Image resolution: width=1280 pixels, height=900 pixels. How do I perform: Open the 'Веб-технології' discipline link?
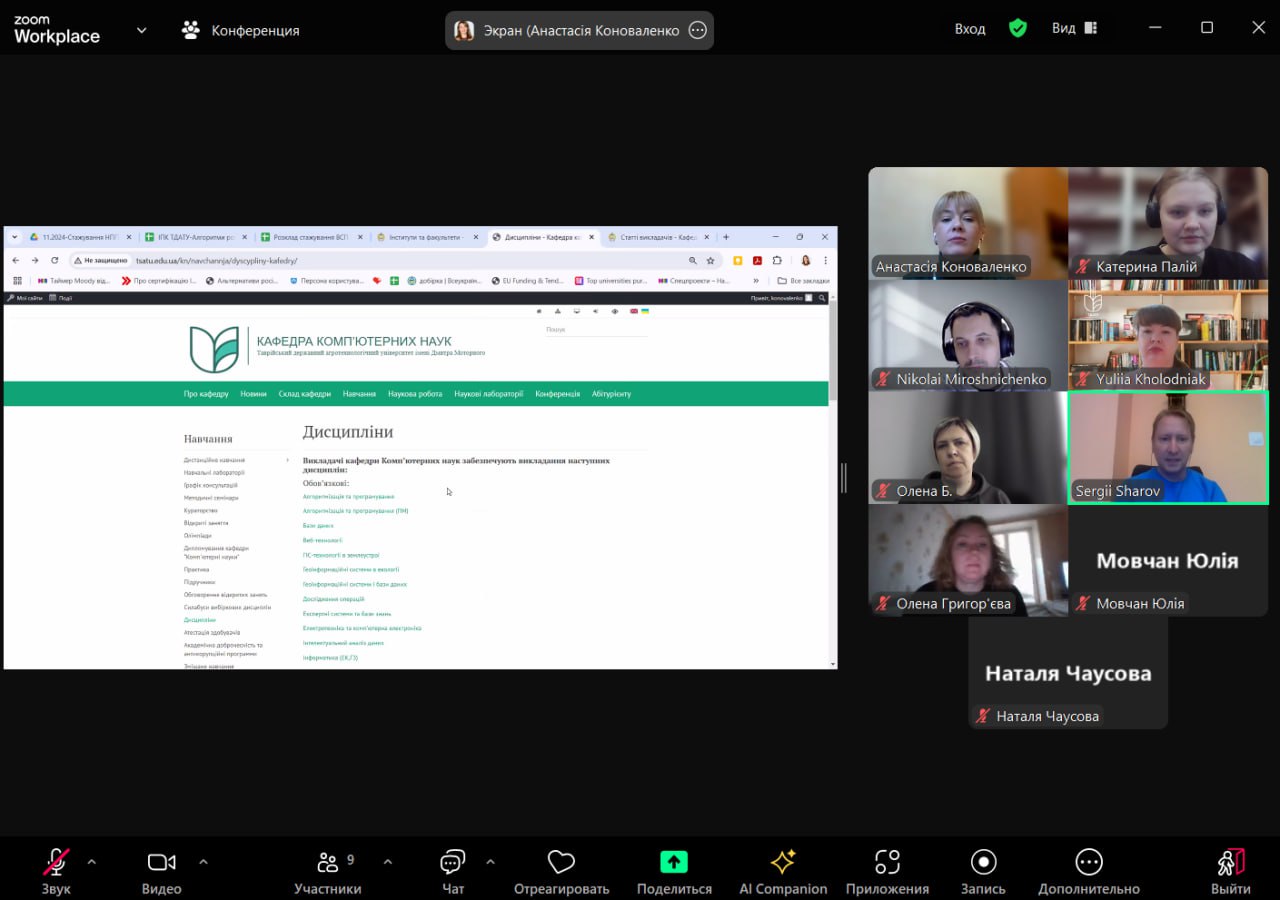pyautogui.click(x=322, y=540)
